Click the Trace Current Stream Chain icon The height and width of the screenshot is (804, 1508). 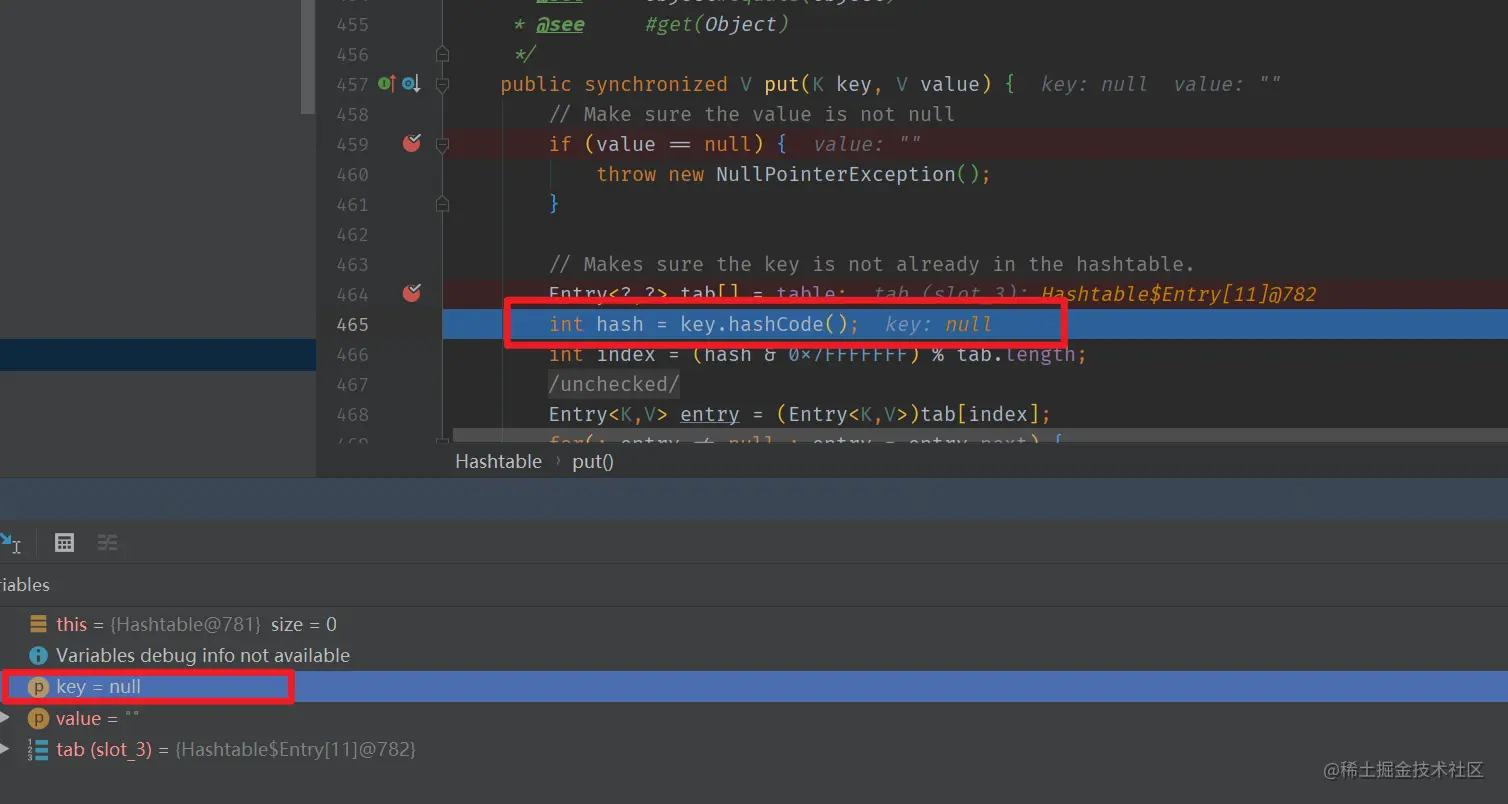pyautogui.click(x=107, y=543)
